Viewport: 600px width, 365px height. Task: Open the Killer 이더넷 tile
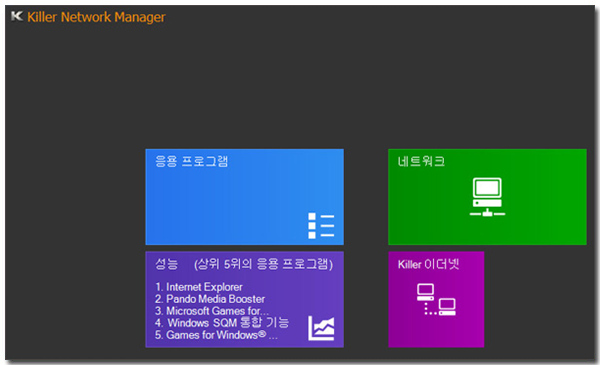[x=436, y=299]
